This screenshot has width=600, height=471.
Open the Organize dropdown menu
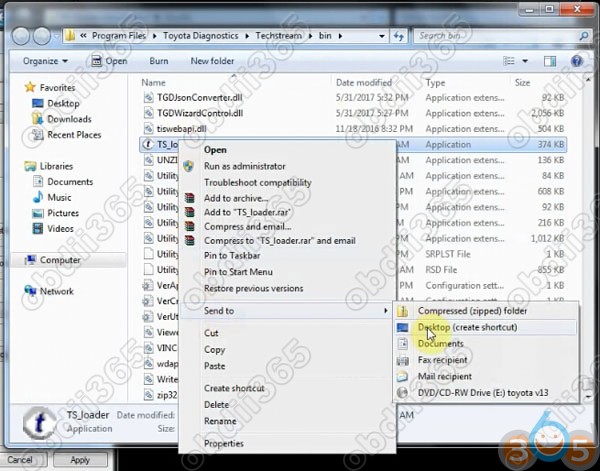(45, 61)
